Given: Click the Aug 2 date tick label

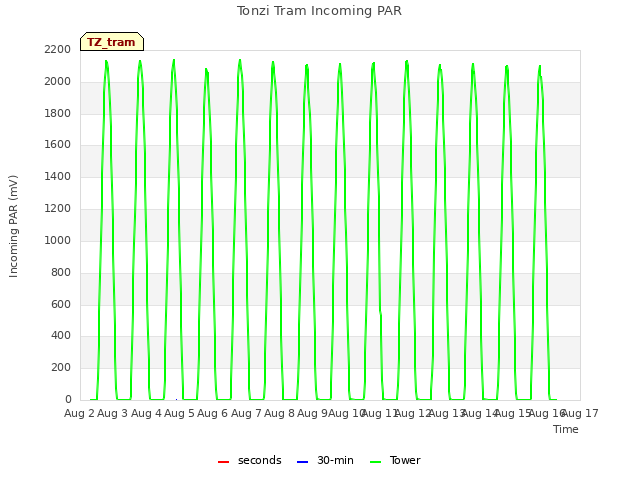Looking at the screenshot, I should coord(79,413).
